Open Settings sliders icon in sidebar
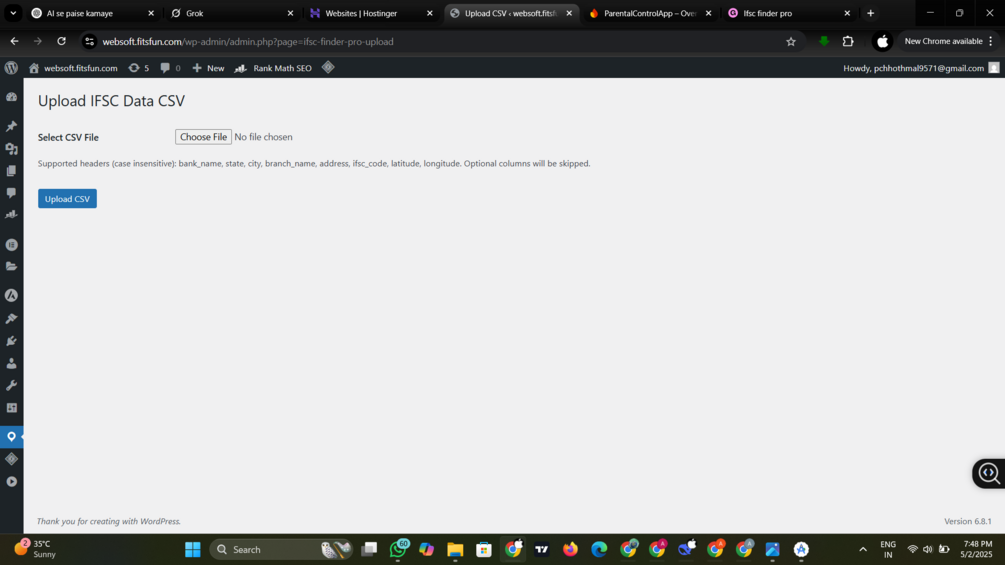The height and width of the screenshot is (565, 1005). tap(12, 408)
